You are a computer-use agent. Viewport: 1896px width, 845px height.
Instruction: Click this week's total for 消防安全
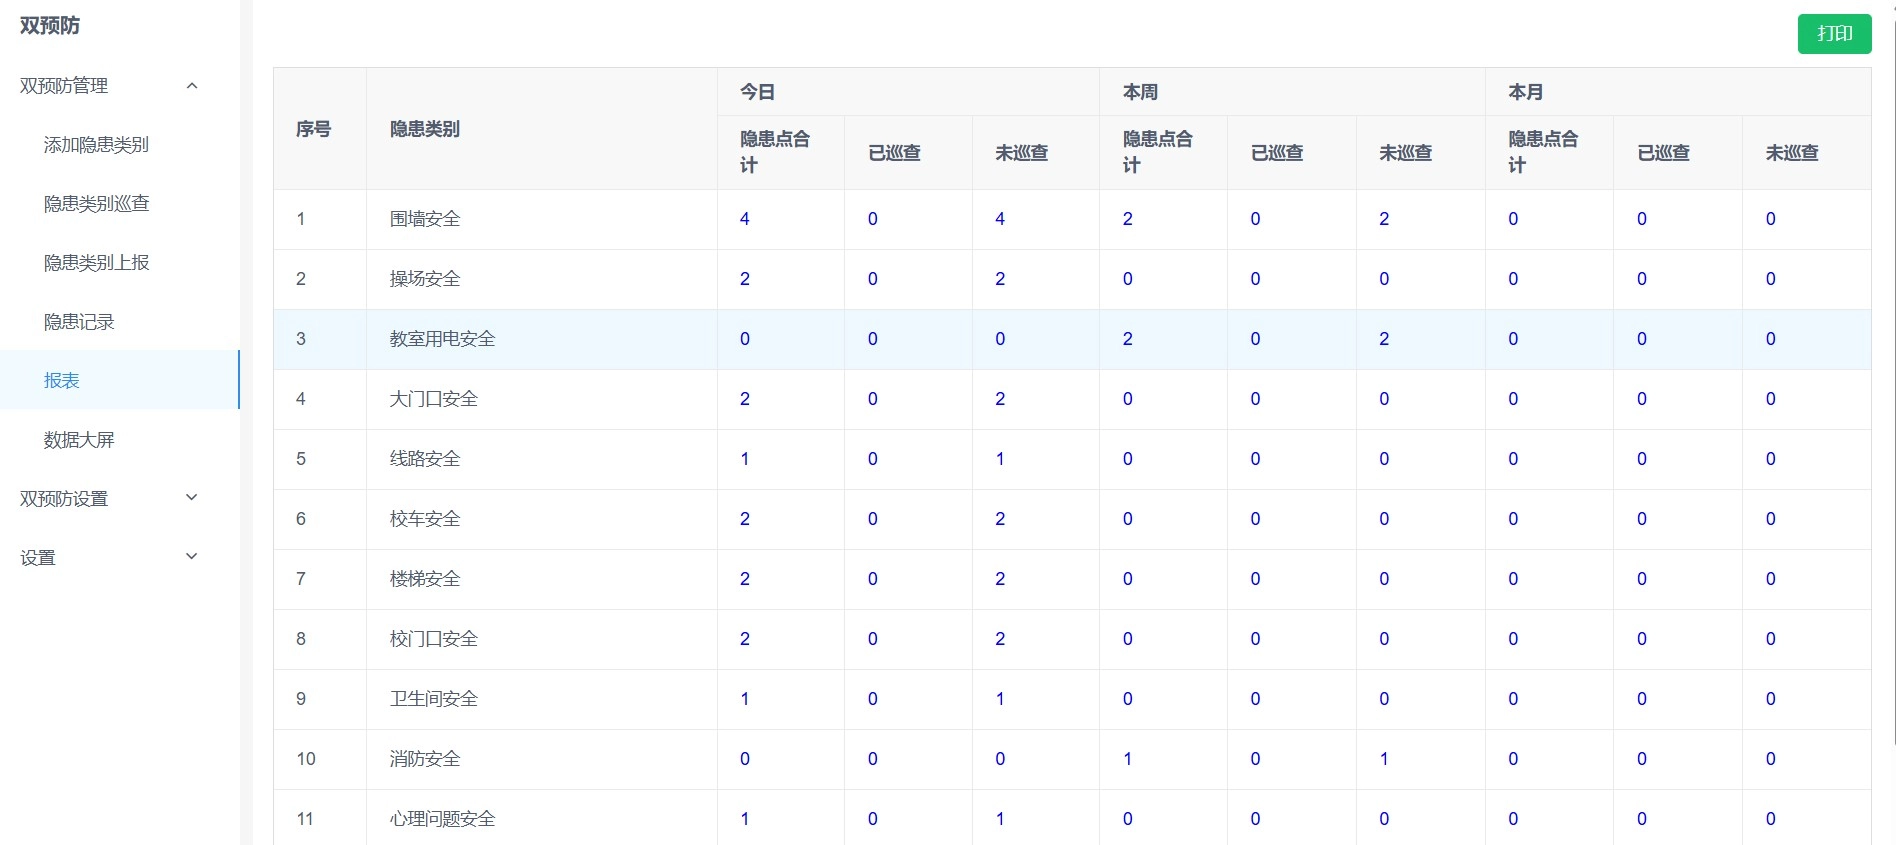pyautogui.click(x=1128, y=759)
